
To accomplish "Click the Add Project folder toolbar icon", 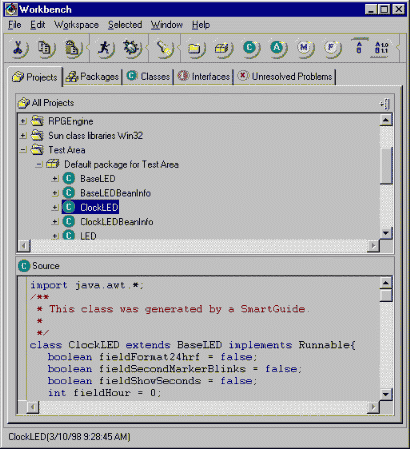I will (x=196, y=48).
